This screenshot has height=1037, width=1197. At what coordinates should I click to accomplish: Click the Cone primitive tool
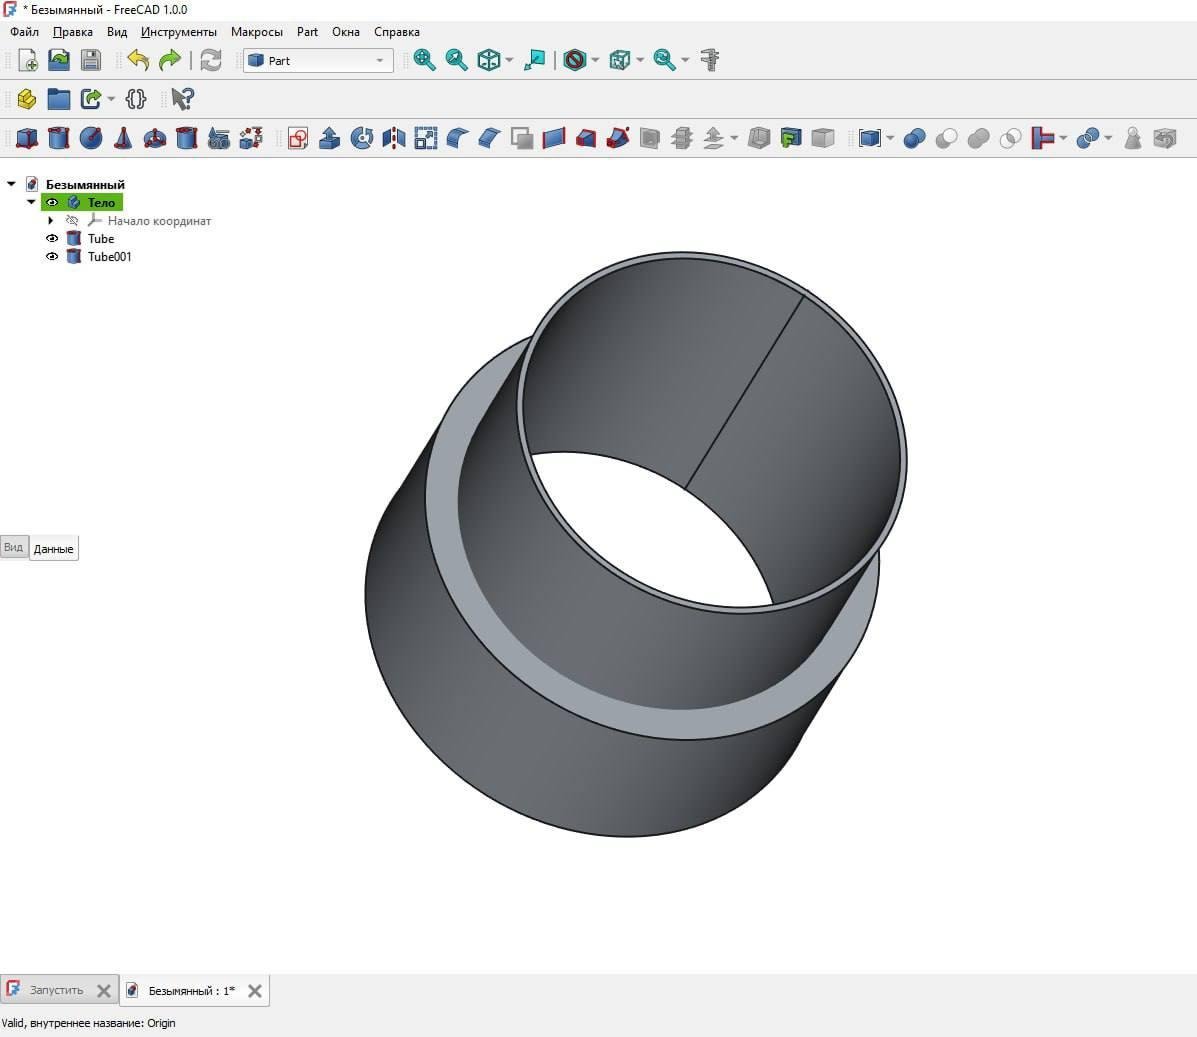(123, 139)
